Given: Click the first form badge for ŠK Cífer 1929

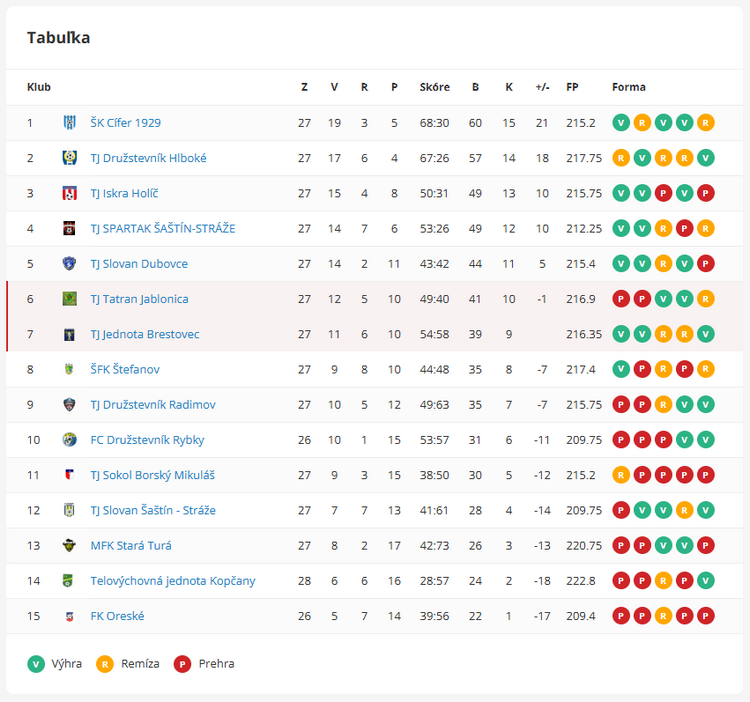Looking at the screenshot, I should coord(621,123).
